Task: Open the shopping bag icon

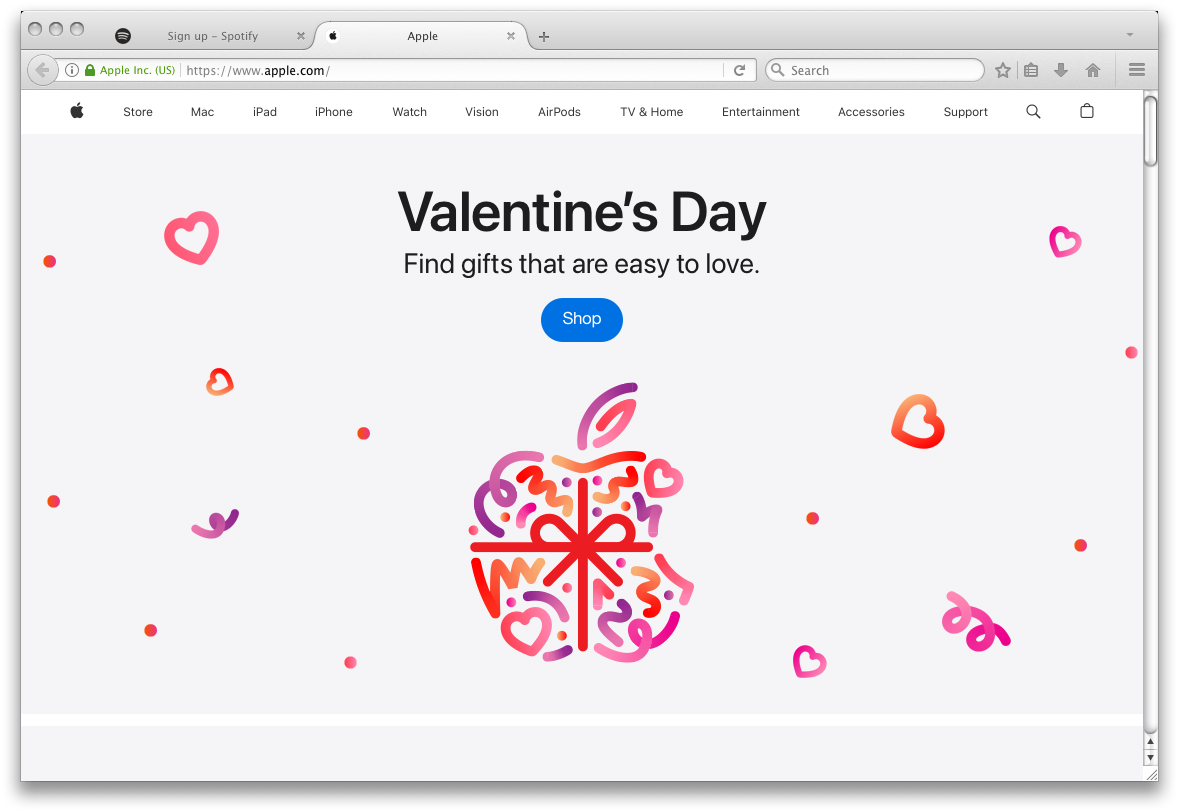Action: tap(1087, 111)
